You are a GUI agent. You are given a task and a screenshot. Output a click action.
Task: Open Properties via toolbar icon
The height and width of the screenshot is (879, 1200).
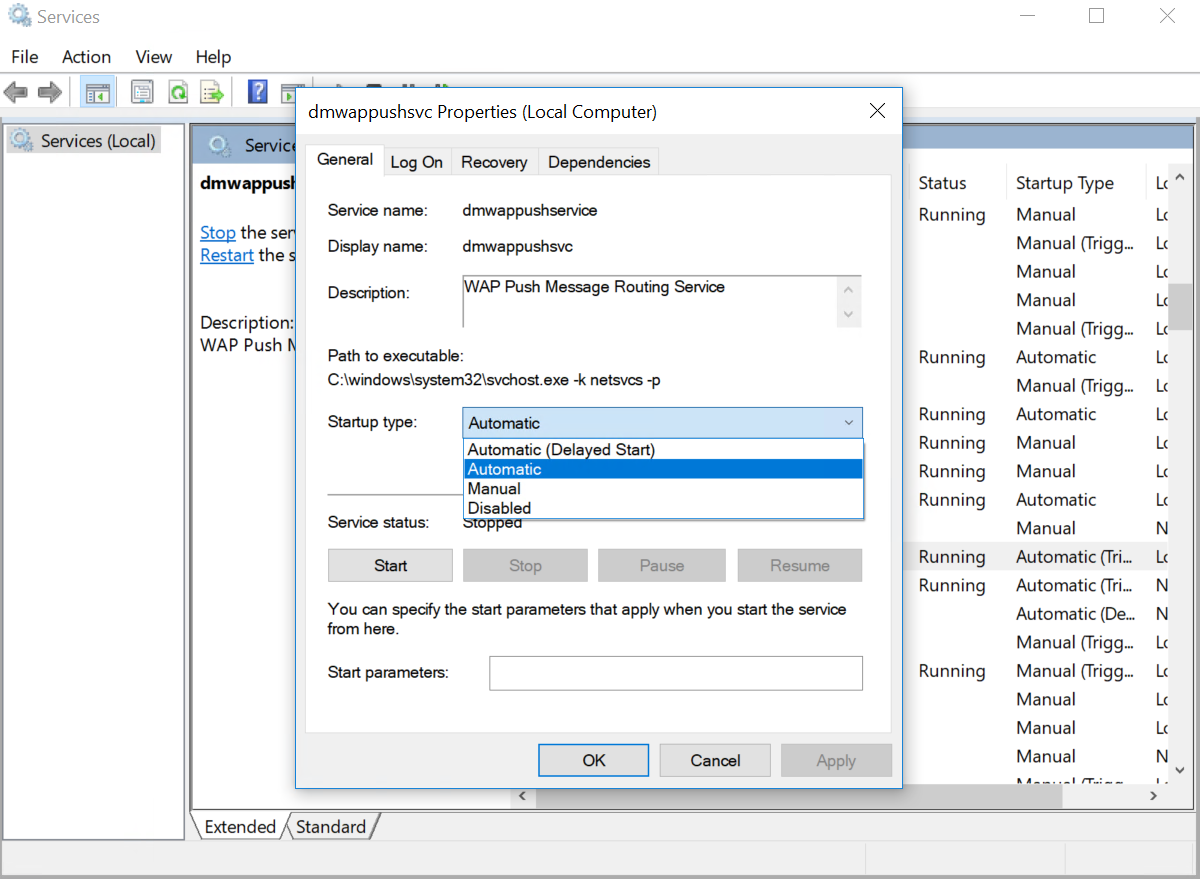(142, 93)
